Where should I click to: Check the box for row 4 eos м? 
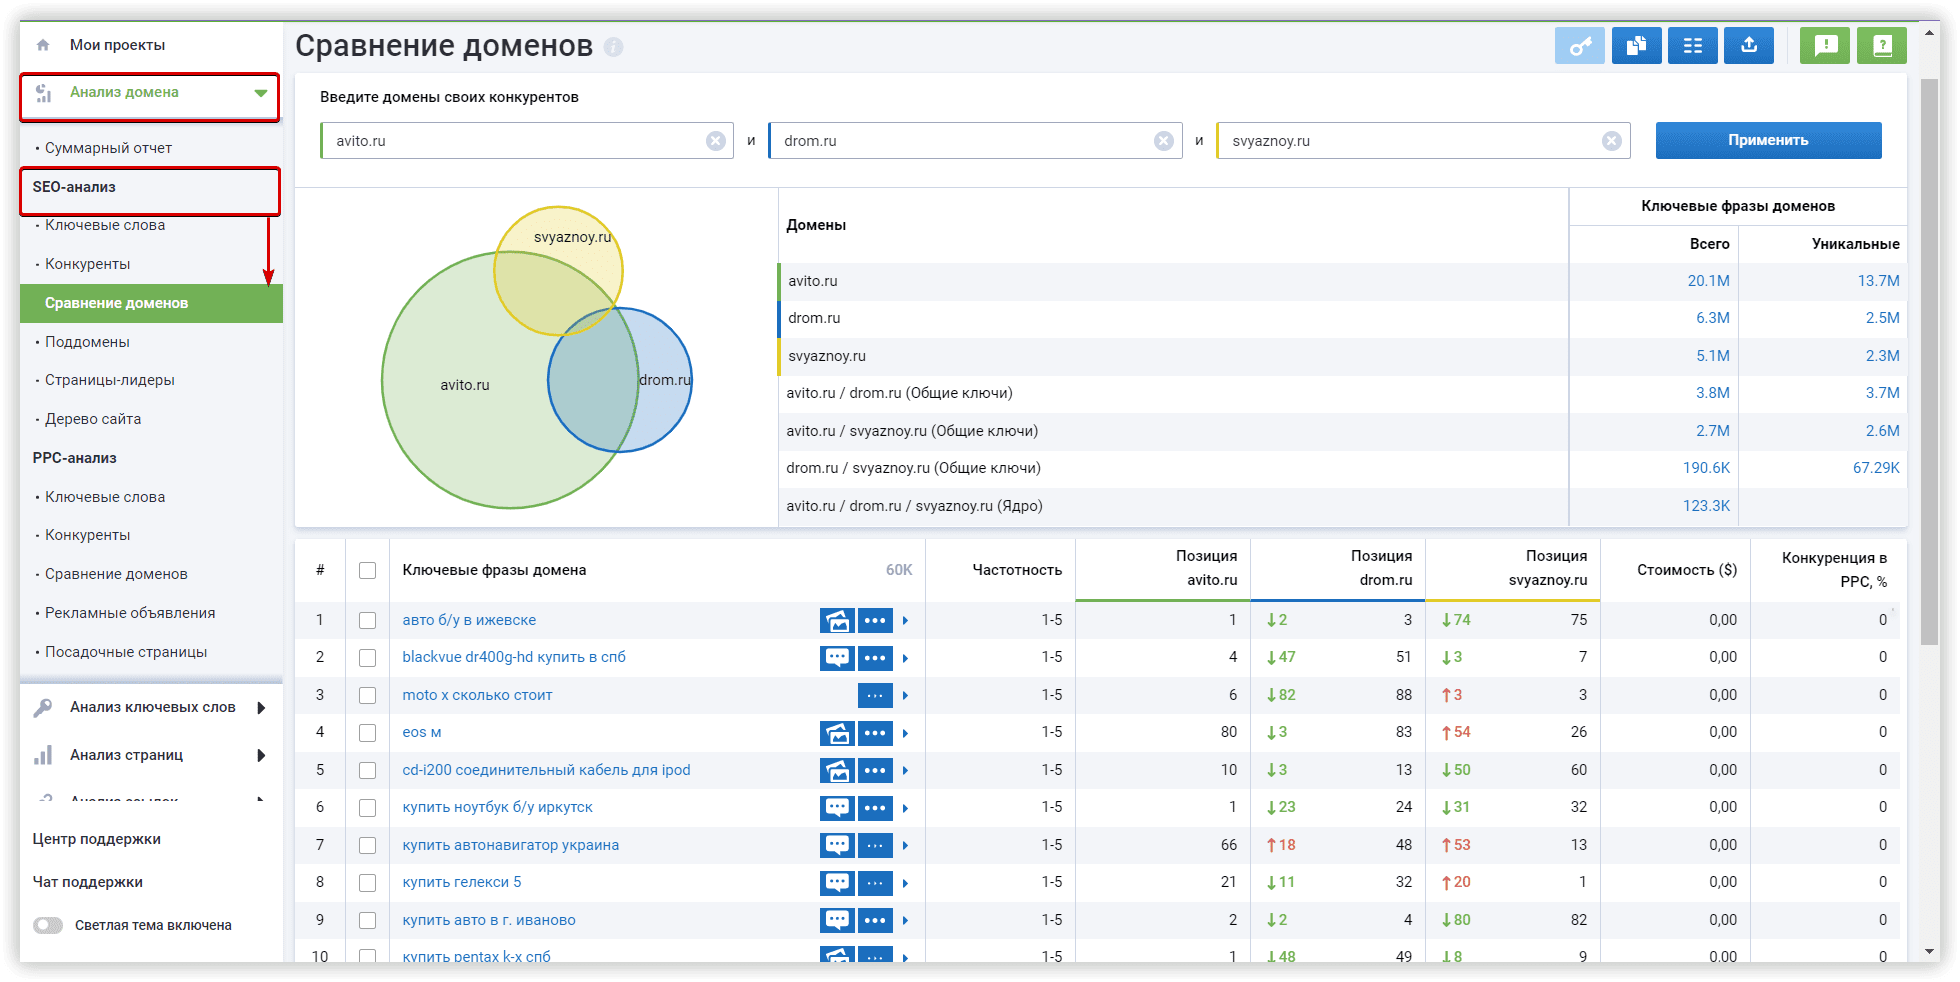pyautogui.click(x=368, y=733)
